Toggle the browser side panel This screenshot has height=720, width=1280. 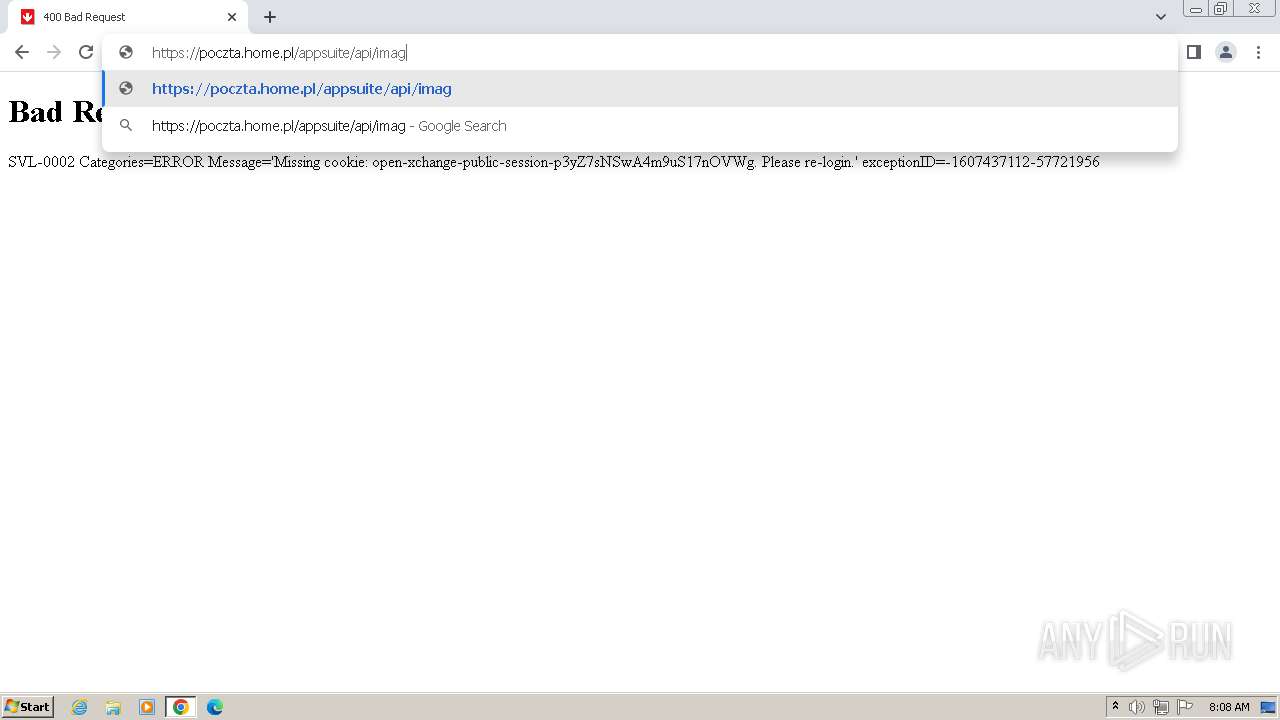point(1193,52)
